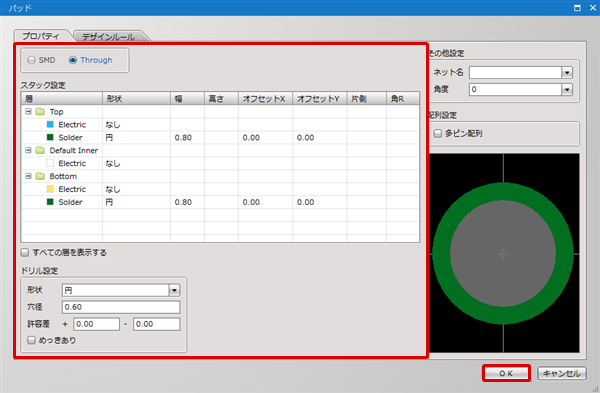600x393 pixels.
Task: Collapse the Default Inner layer group
Action: tap(28, 150)
